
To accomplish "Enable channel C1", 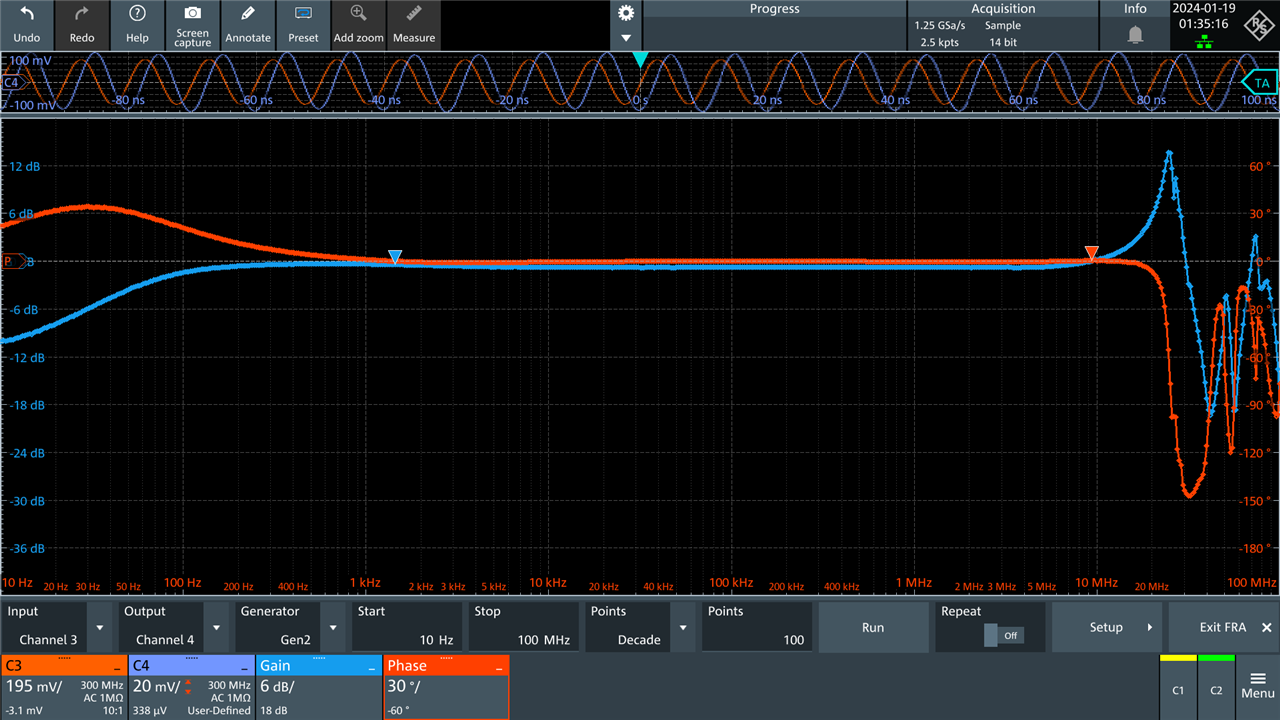I will [x=1178, y=687].
